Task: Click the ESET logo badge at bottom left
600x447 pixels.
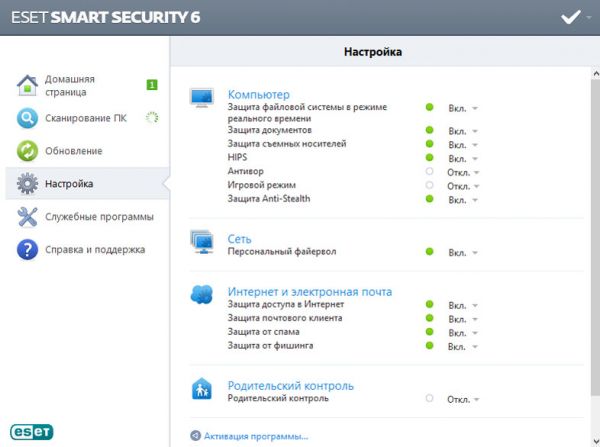Action: point(32,431)
